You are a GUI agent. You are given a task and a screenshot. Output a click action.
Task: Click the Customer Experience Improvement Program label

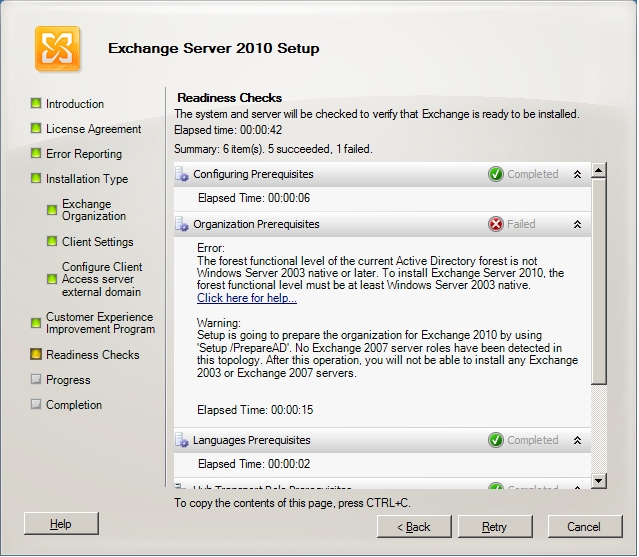tap(101, 323)
